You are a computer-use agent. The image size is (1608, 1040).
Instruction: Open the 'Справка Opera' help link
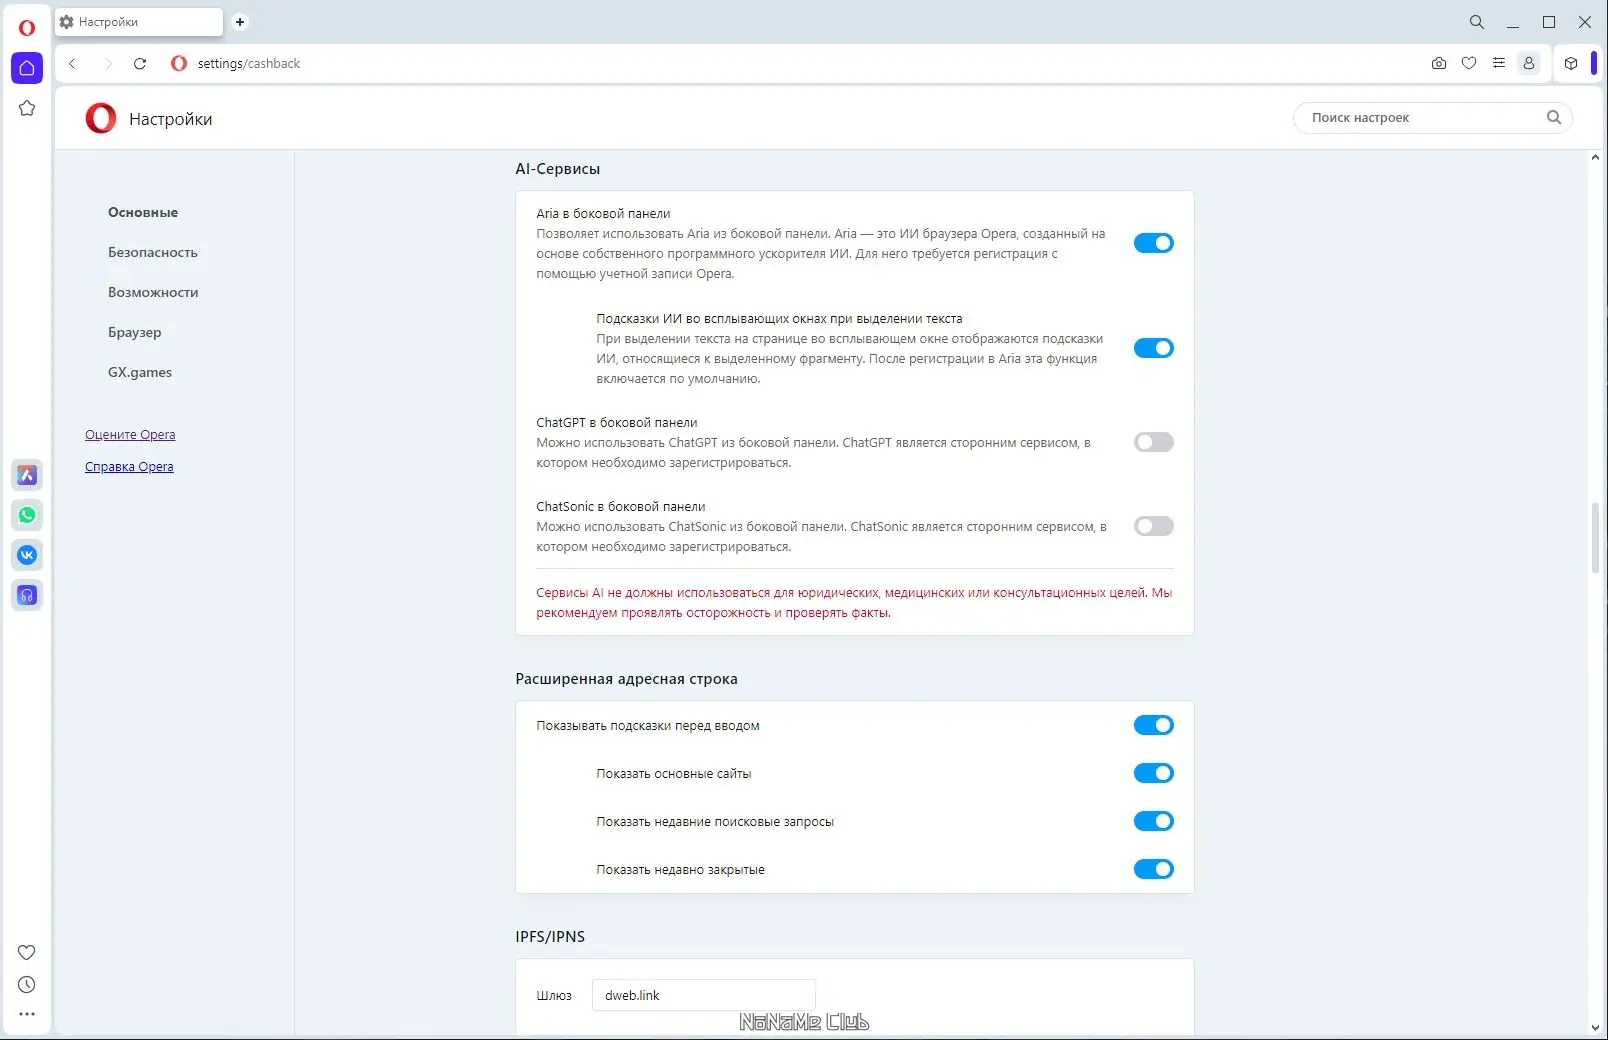(x=129, y=467)
